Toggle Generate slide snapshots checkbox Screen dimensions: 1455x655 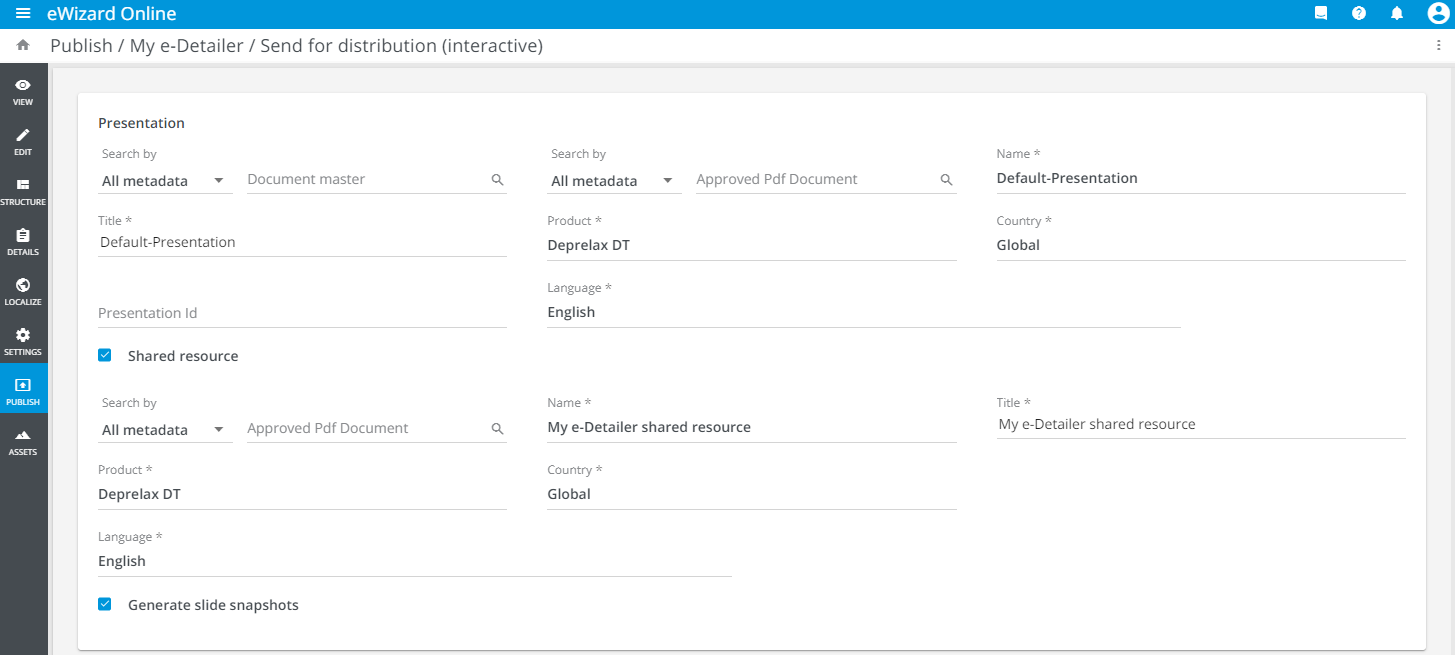[105, 604]
